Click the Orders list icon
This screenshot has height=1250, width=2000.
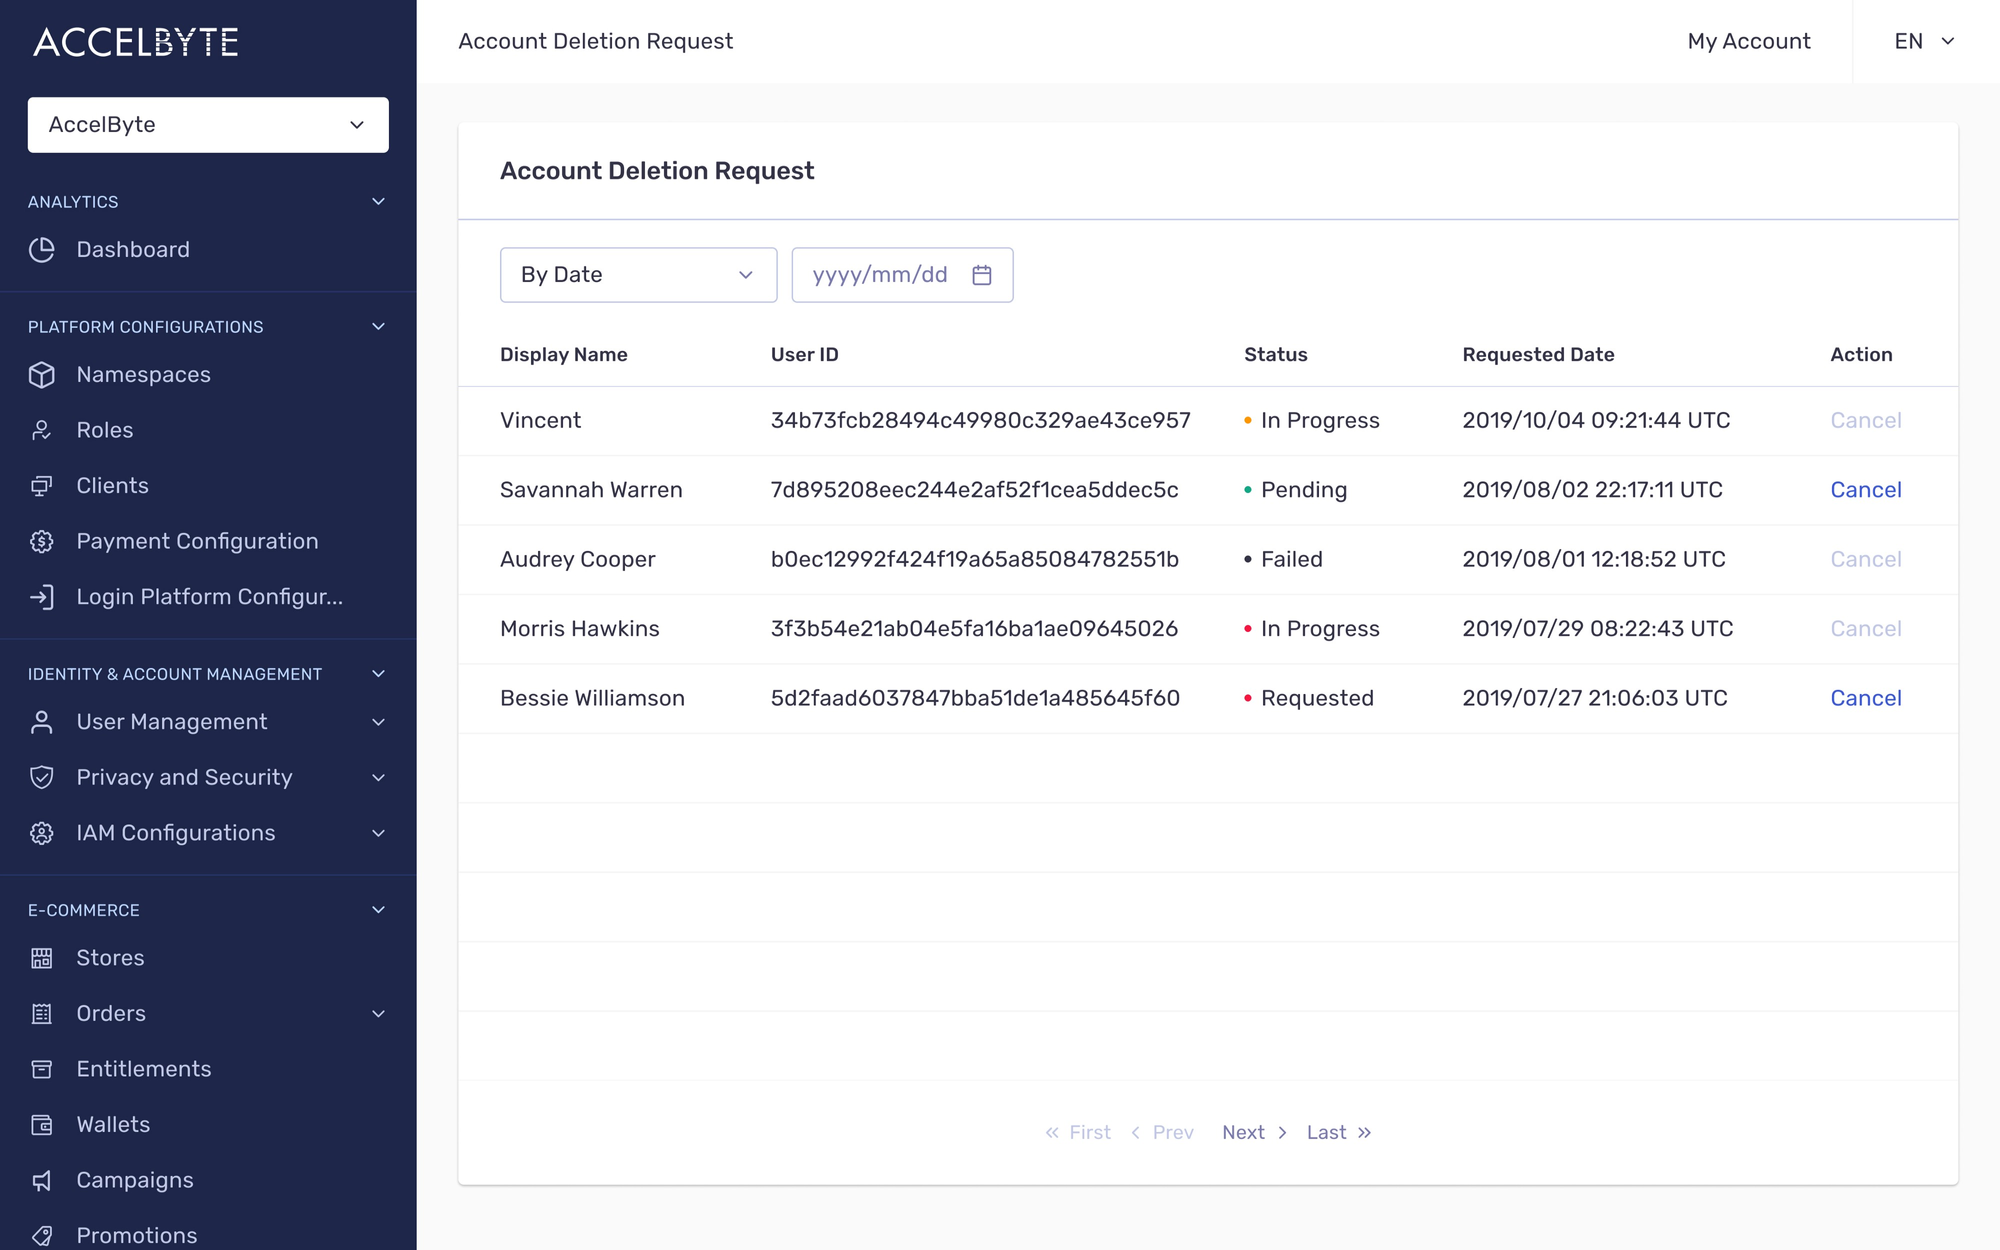(x=42, y=1014)
